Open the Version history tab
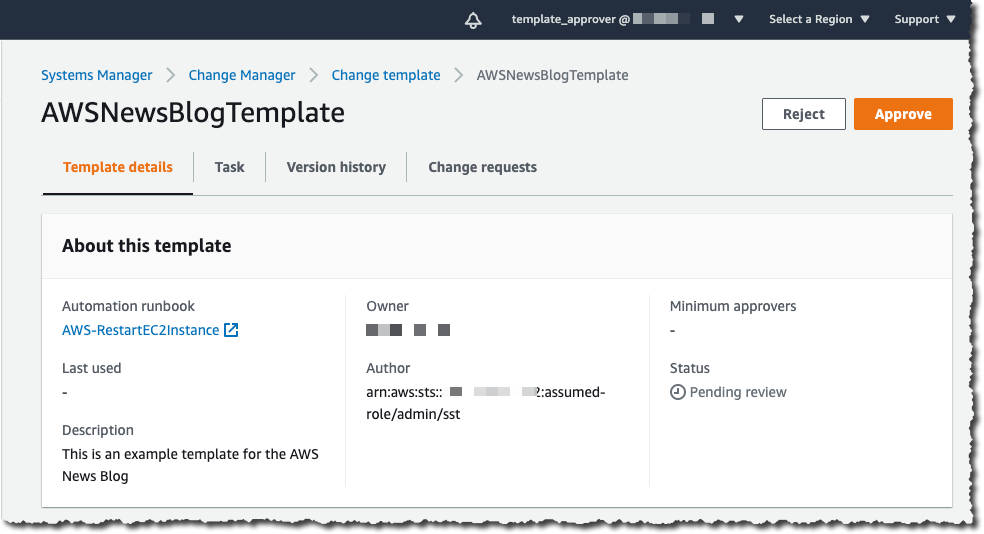The height and width of the screenshot is (534, 984). click(x=336, y=168)
